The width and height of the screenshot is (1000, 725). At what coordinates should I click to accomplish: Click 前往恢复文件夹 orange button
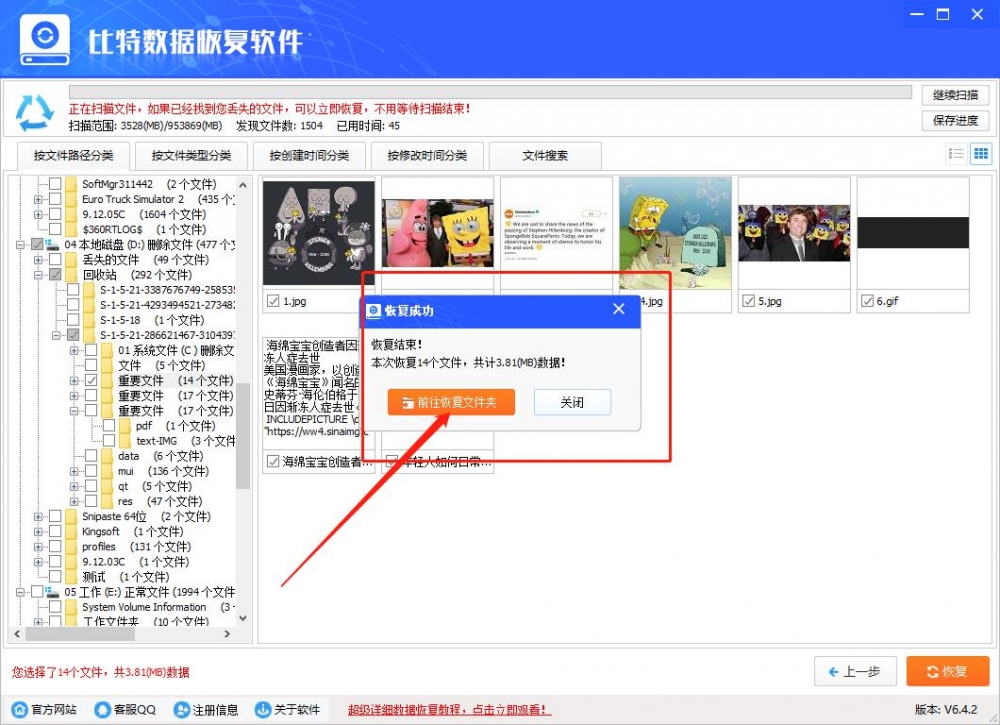click(x=451, y=402)
